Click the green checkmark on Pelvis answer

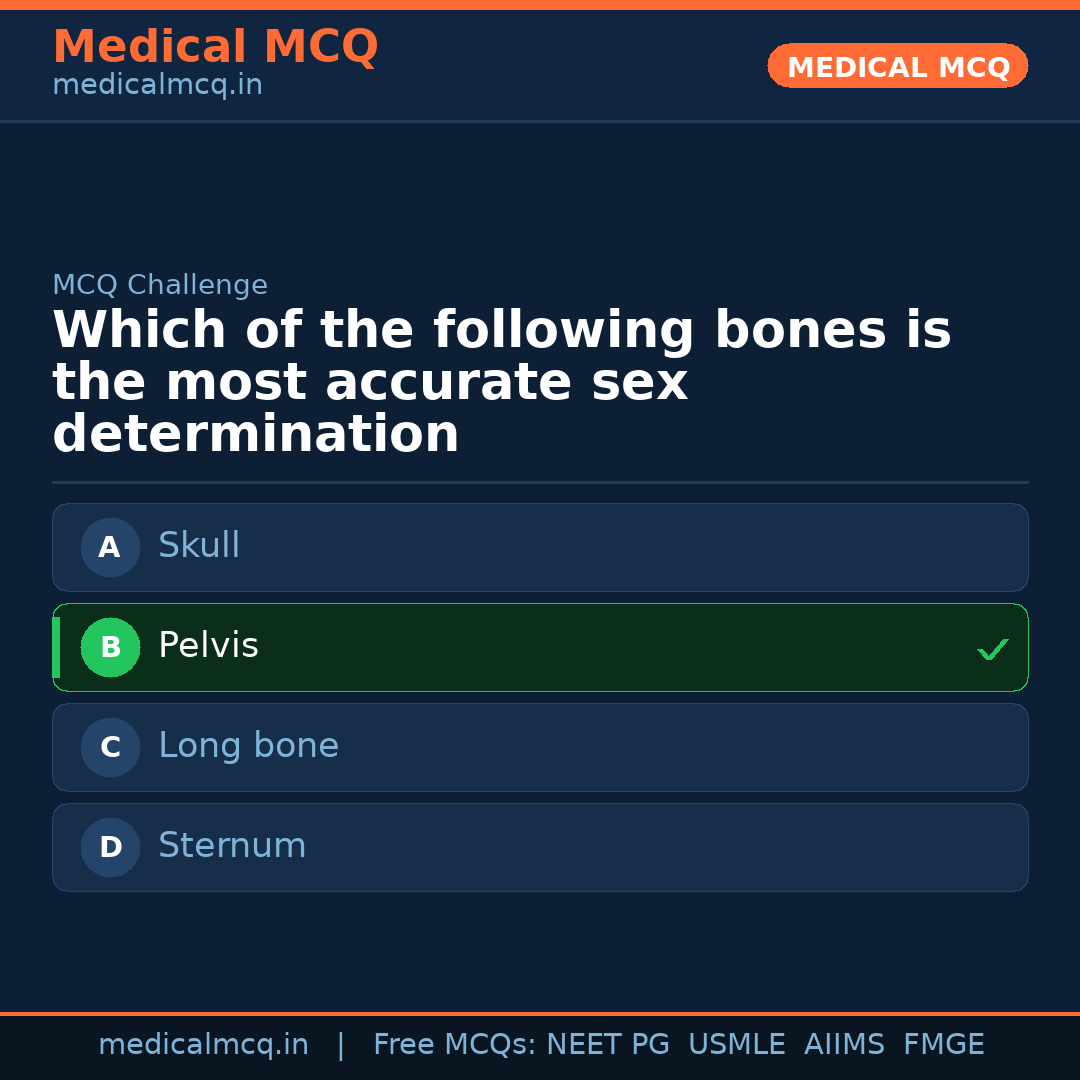point(993,649)
